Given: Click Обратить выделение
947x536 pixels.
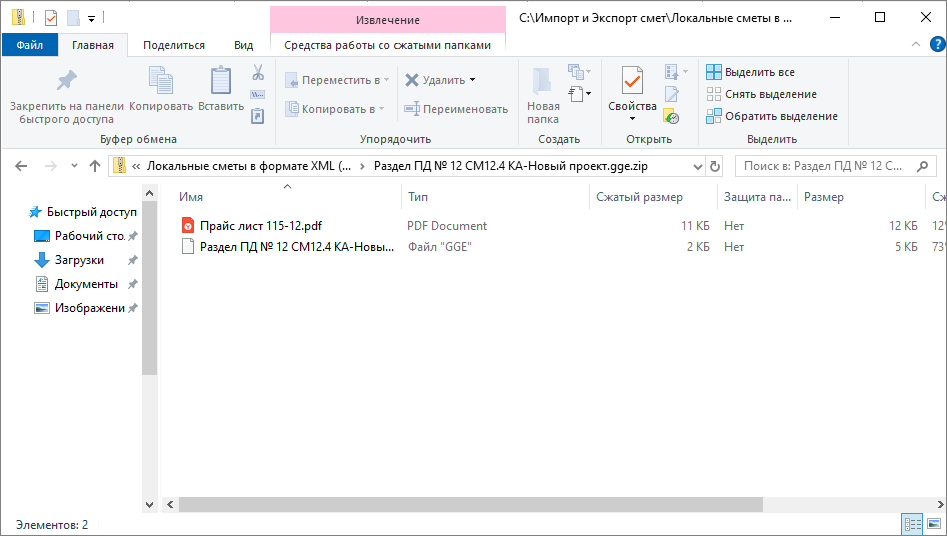Looking at the screenshot, I should (x=772, y=116).
